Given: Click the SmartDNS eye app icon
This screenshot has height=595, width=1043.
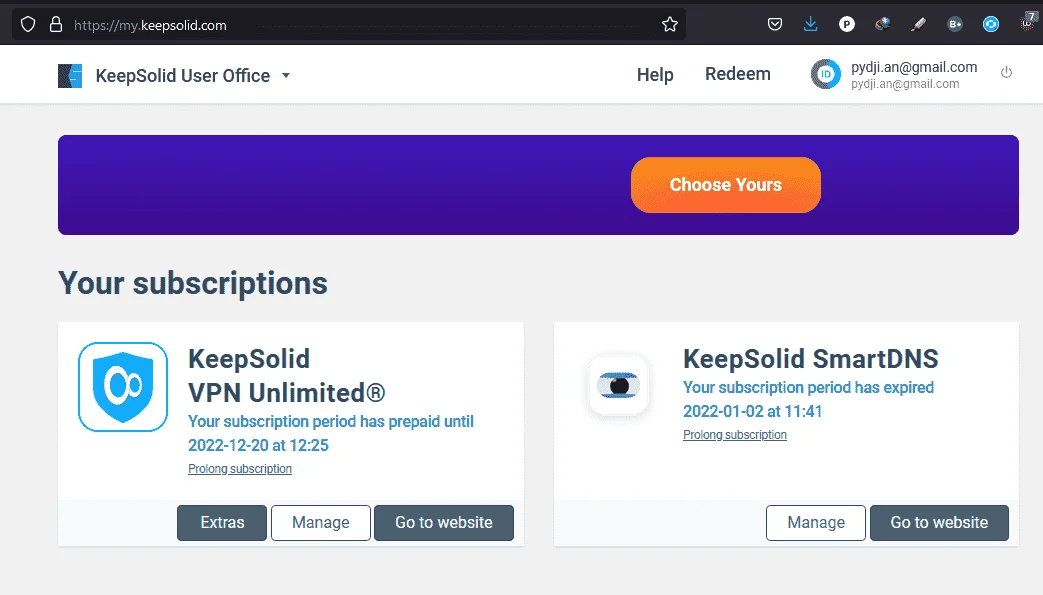Looking at the screenshot, I should pos(619,385).
